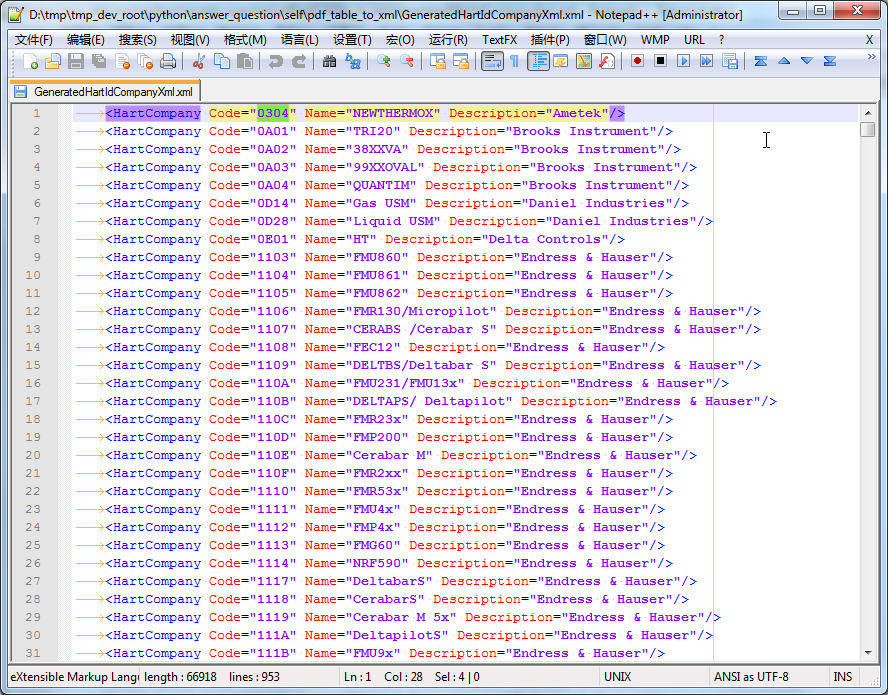Click the Cut scissors icon
The width and height of the screenshot is (888, 695).
(199, 62)
